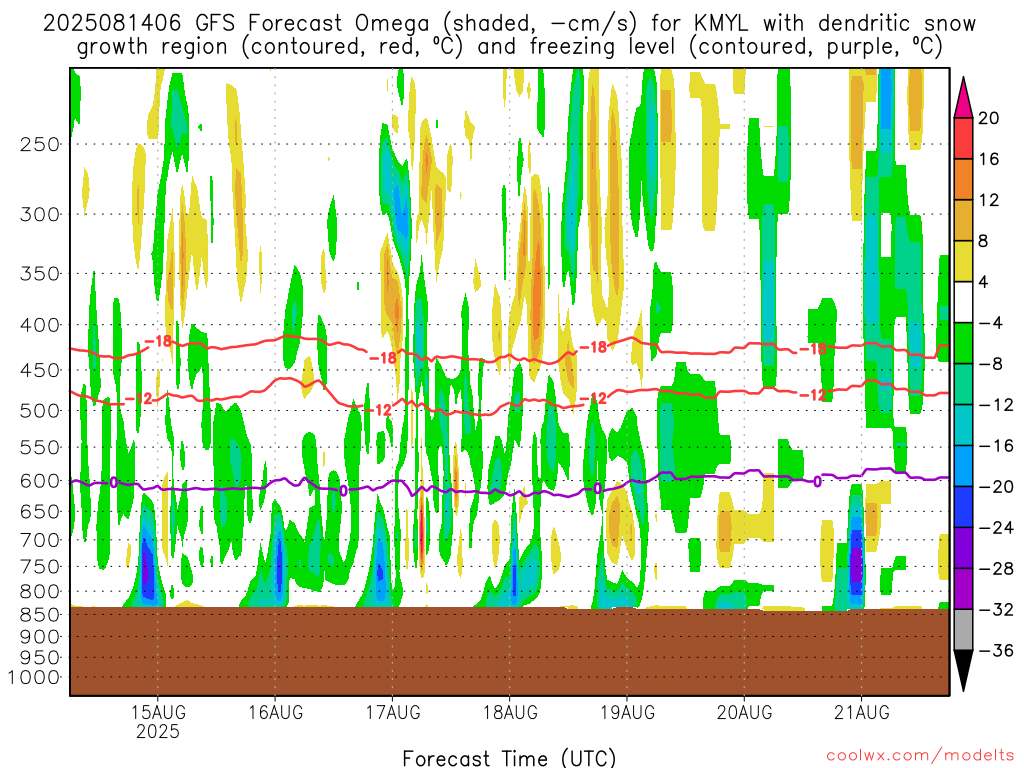Click the colorbar value label 8
The width and height of the screenshot is (1024, 768).
(984, 241)
